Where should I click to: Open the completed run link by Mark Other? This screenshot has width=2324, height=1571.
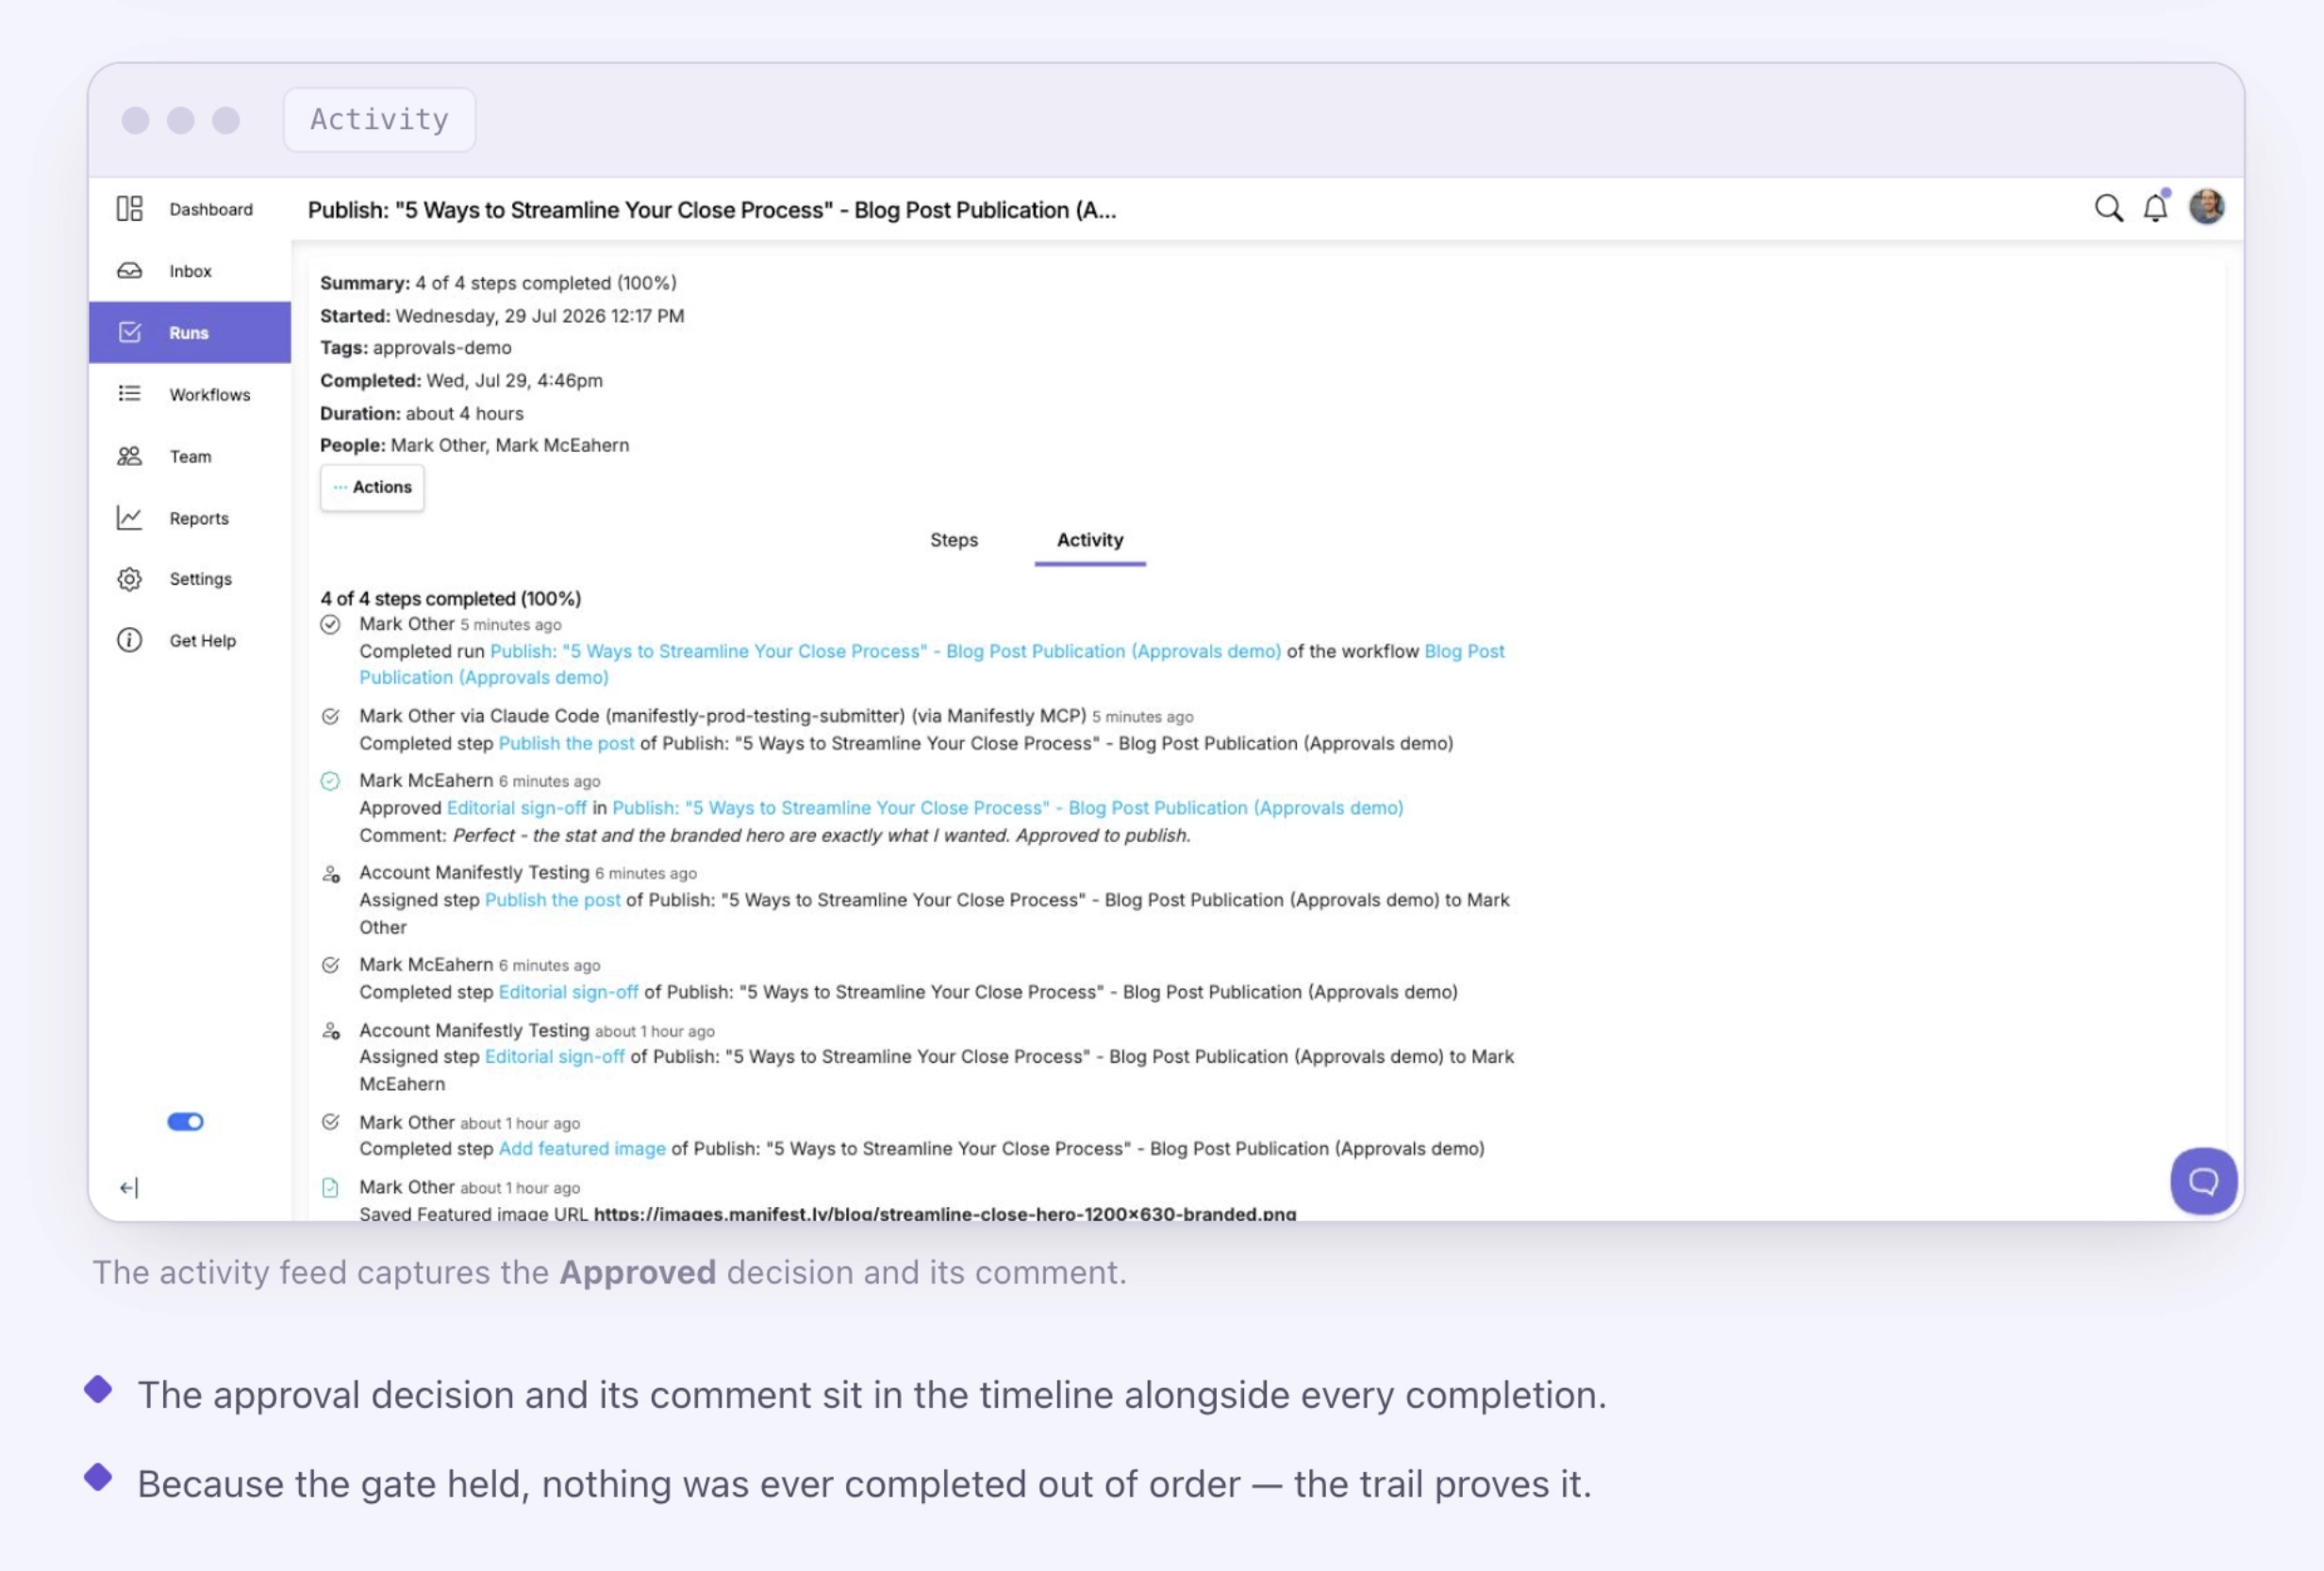pyautogui.click(x=885, y=651)
